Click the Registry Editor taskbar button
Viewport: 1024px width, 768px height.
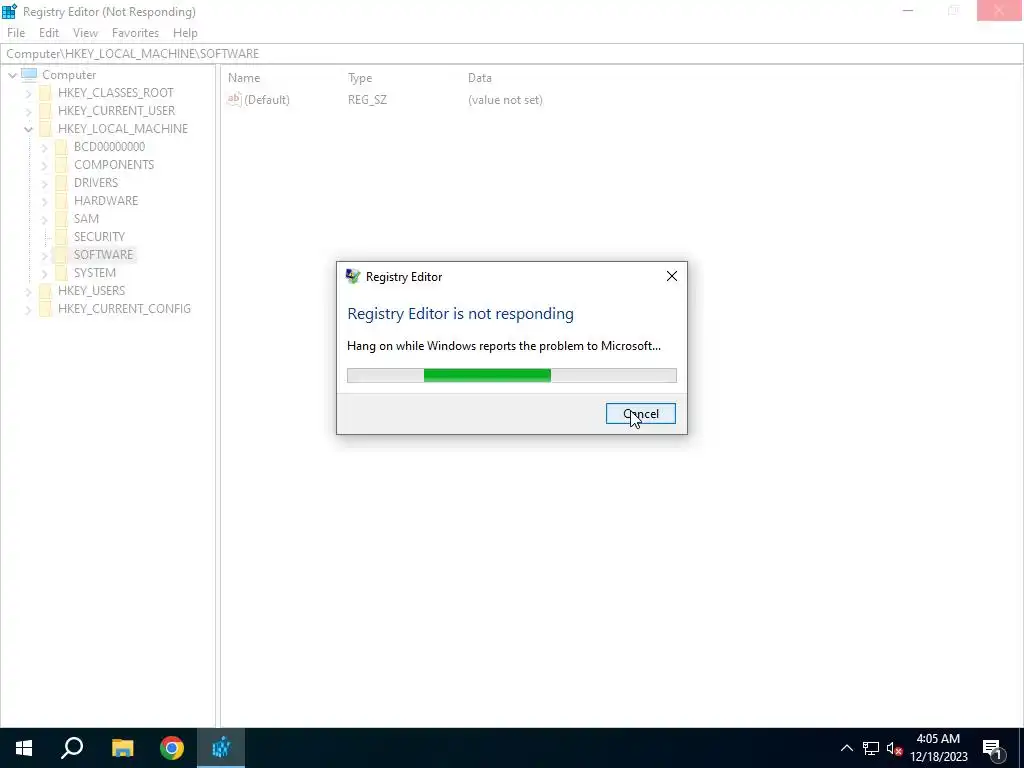(221, 748)
